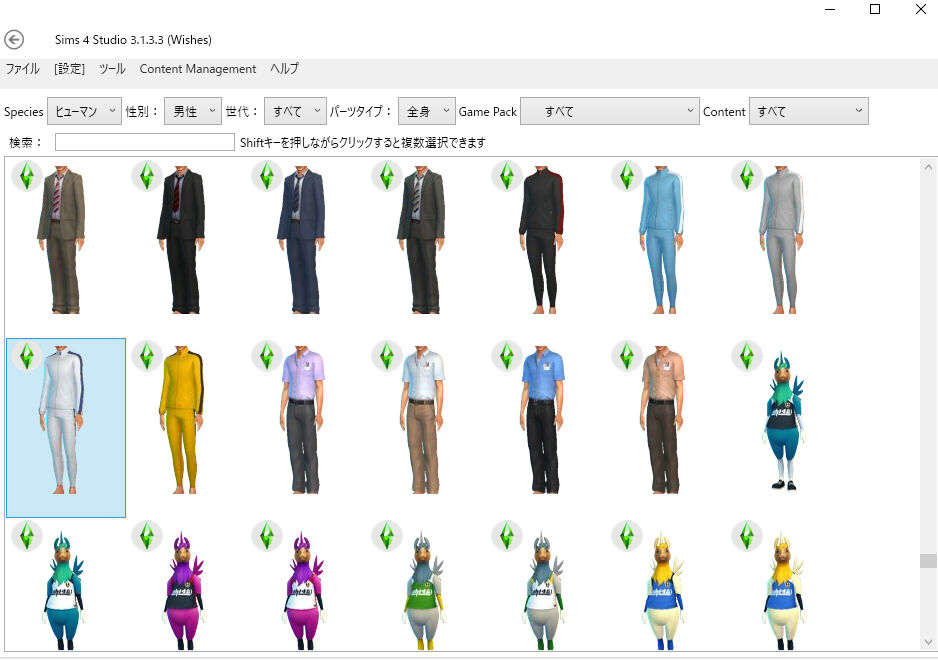
Task: Go back using the circular arrow icon
Action: pyautogui.click(x=14, y=40)
